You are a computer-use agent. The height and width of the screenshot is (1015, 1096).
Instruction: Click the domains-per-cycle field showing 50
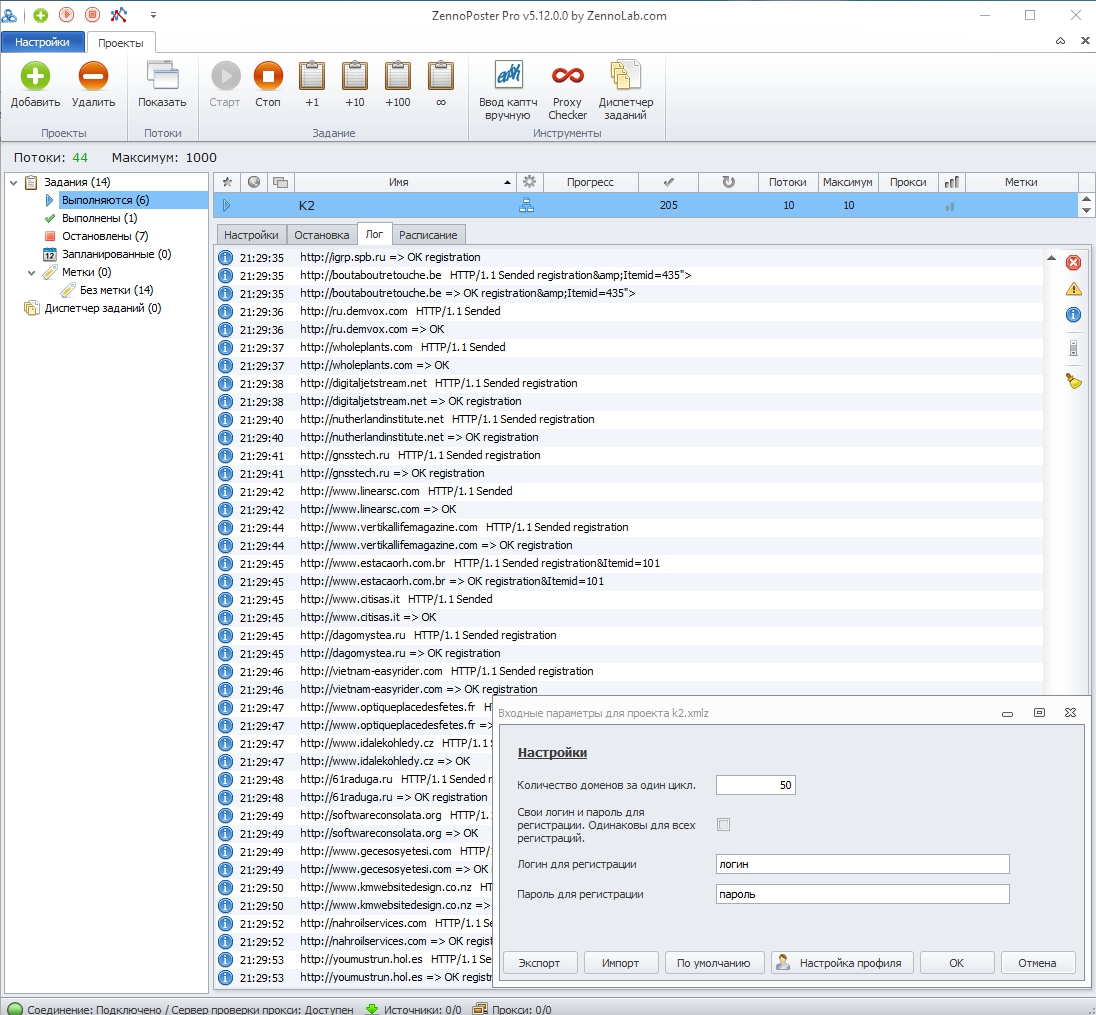[756, 785]
